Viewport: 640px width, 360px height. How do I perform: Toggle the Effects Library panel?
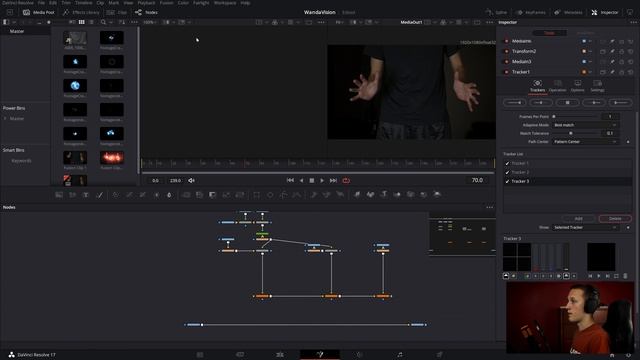click(x=81, y=13)
